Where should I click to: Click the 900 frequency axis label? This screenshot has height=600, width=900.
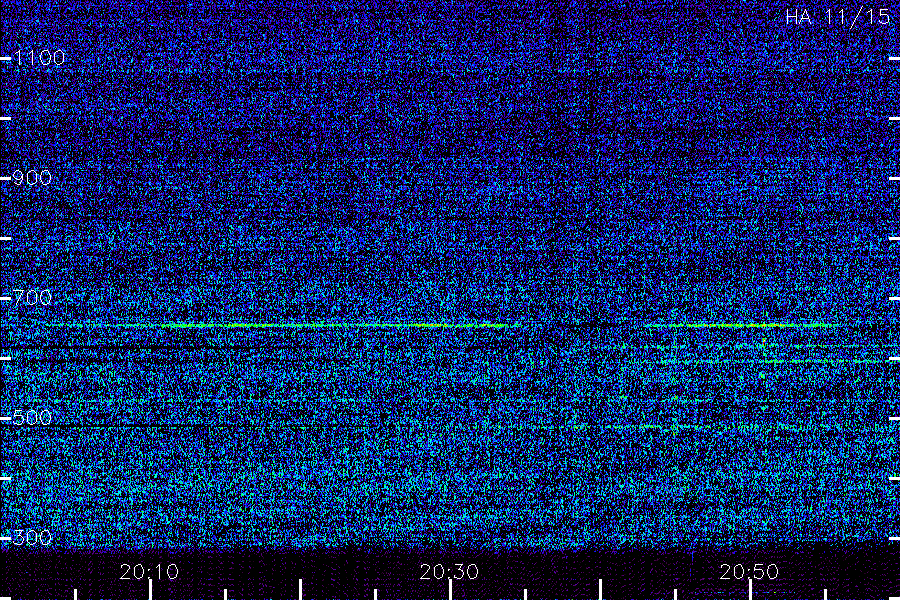tap(32, 177)
